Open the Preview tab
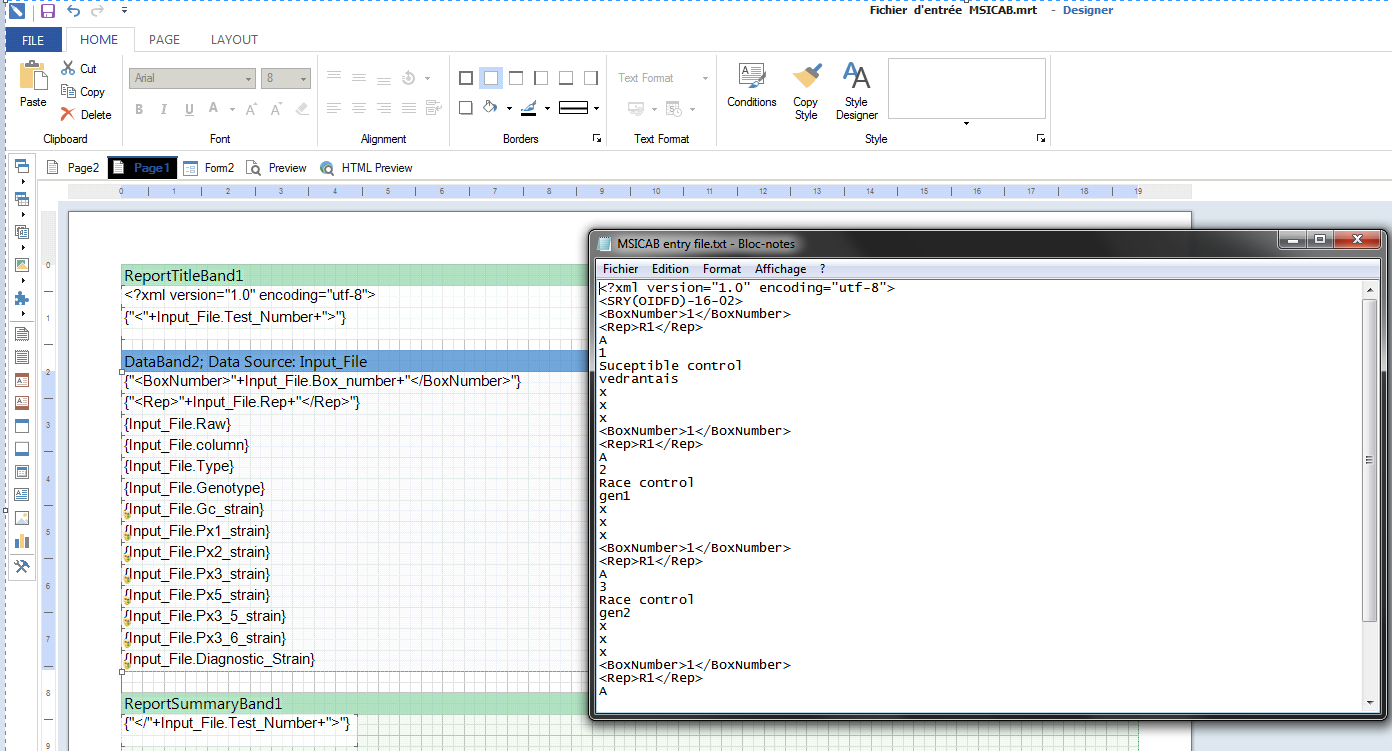The width and height of the screenshot is (1392, 751). [x=277, y=168]
